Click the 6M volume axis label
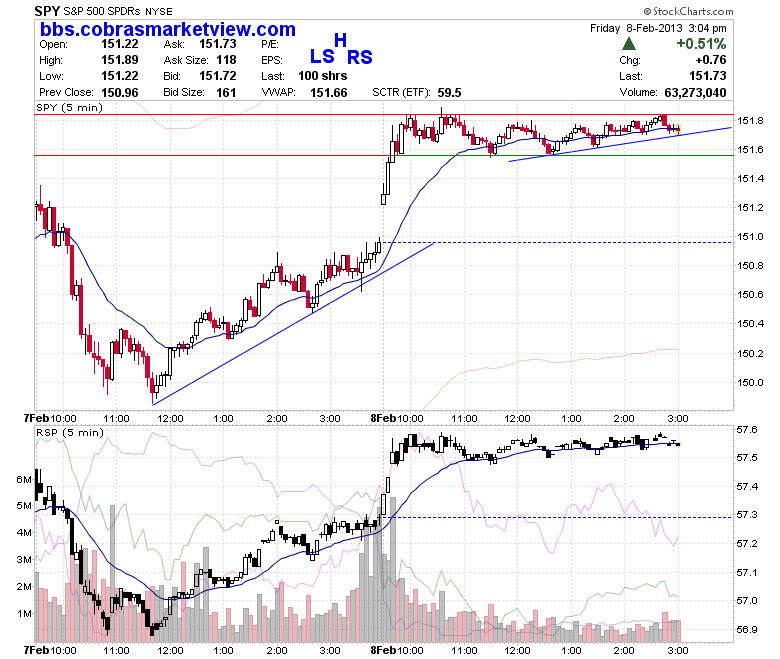This screenshot has width=780, height=659. 24,479
